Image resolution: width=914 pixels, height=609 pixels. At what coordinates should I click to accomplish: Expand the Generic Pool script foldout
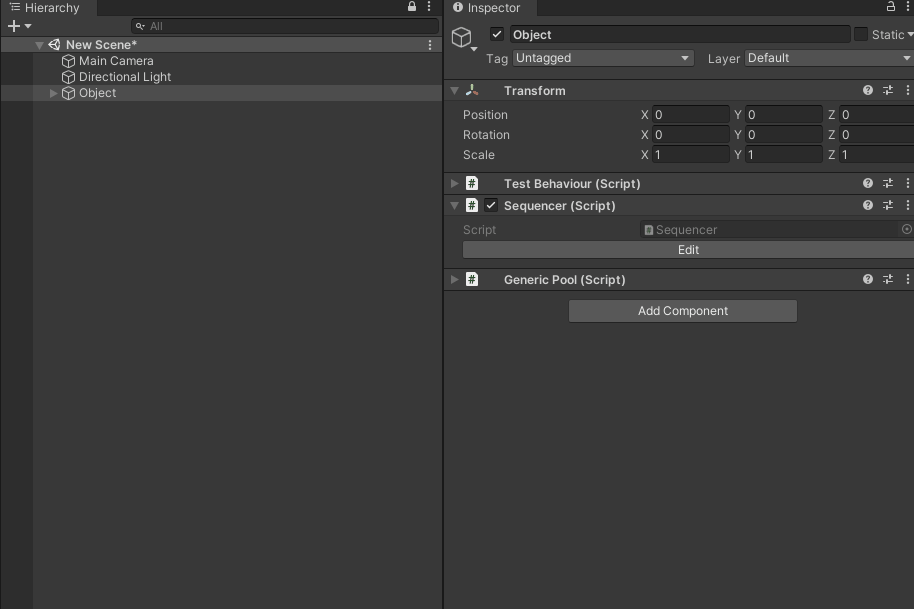pos(455,280)
